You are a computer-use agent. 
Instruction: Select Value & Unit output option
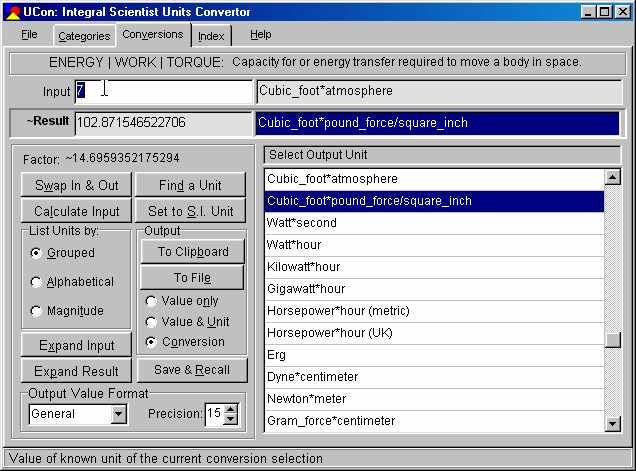tap(187, 322)
